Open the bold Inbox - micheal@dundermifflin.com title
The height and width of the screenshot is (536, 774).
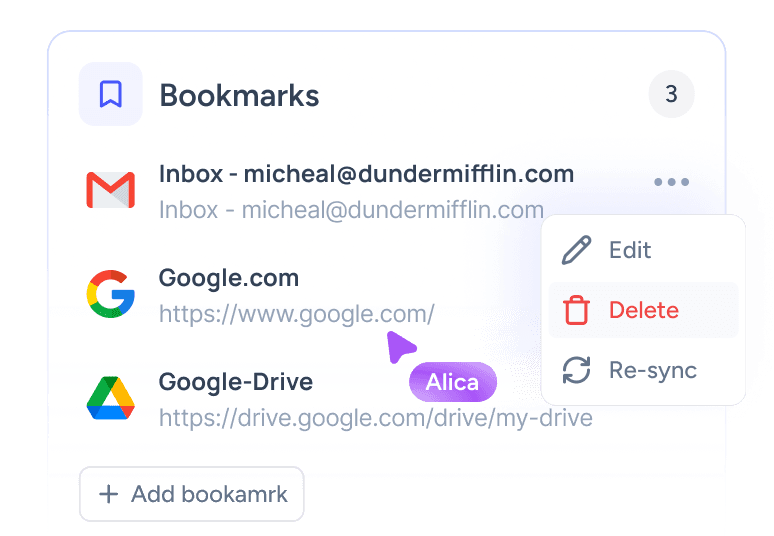(x=366, y=174)
